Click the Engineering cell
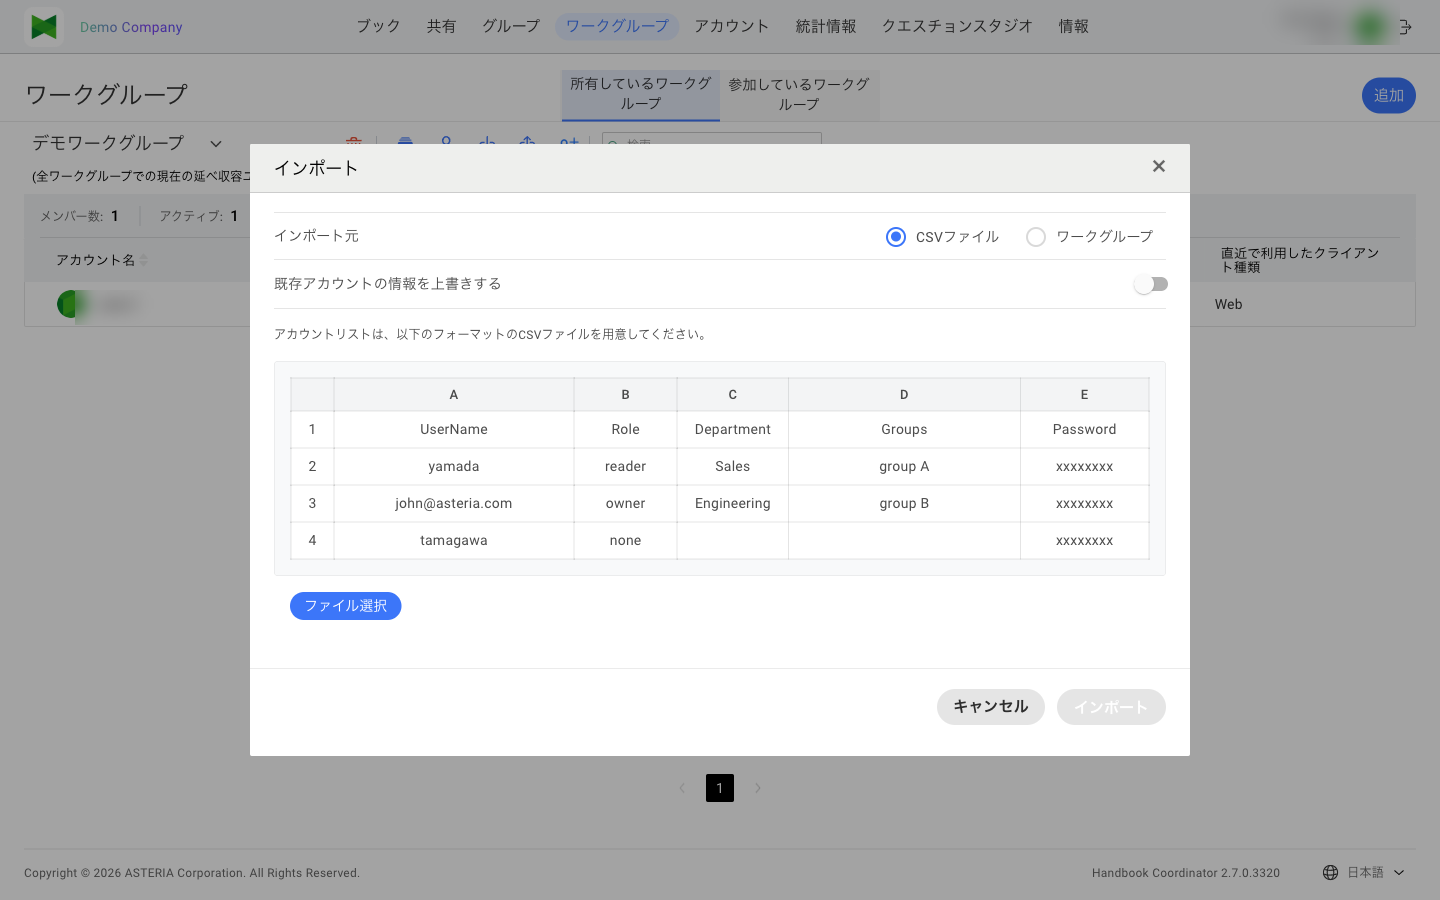This screenshot has width=1440, height=900. click(x=733, y=504)
